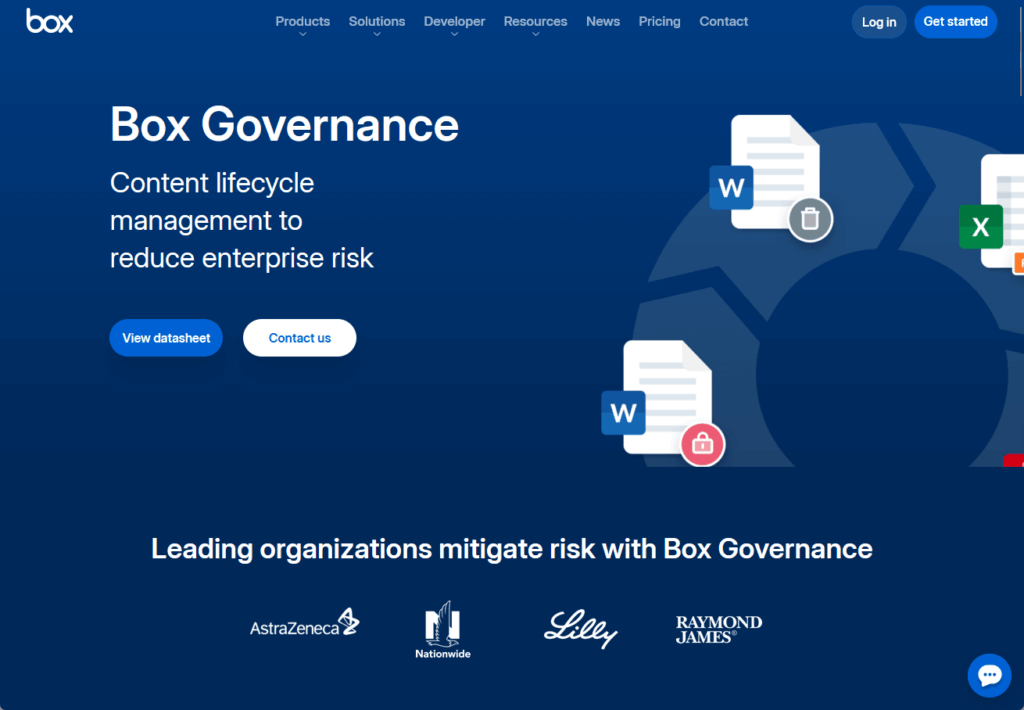The height and width of the screenshot is (710, 1024).
Task: Go to the News page
Action: coord(603,22)
